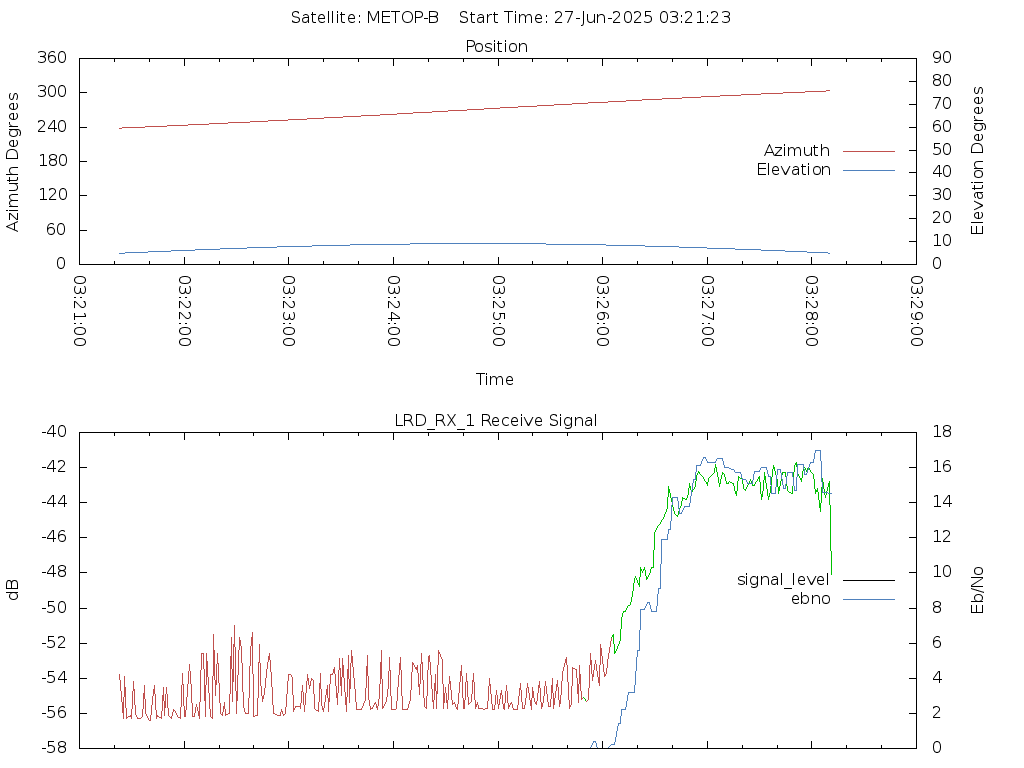Click the blue ebno legend line sample
Viewport: 1024px width, 768px height.
click(869, 600)
